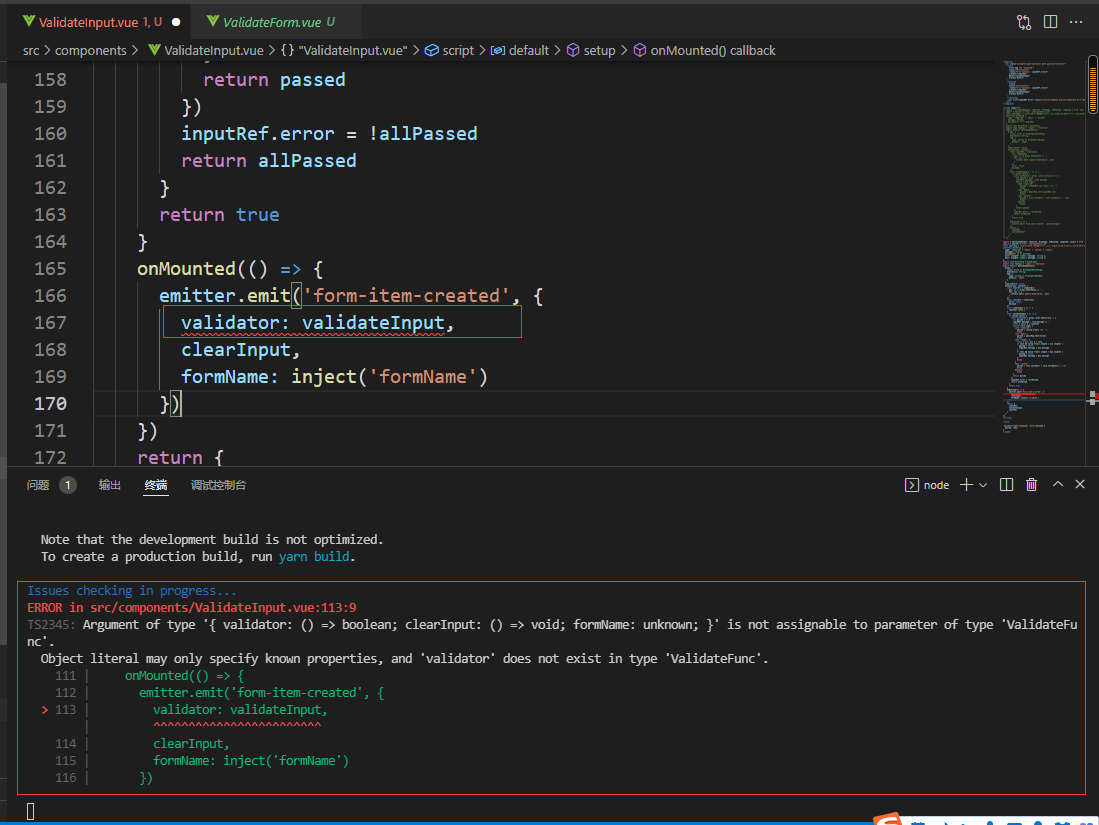The image size is (1099, 825).
Task: Split the terminal panel
Action: (x=1006, y=484)
